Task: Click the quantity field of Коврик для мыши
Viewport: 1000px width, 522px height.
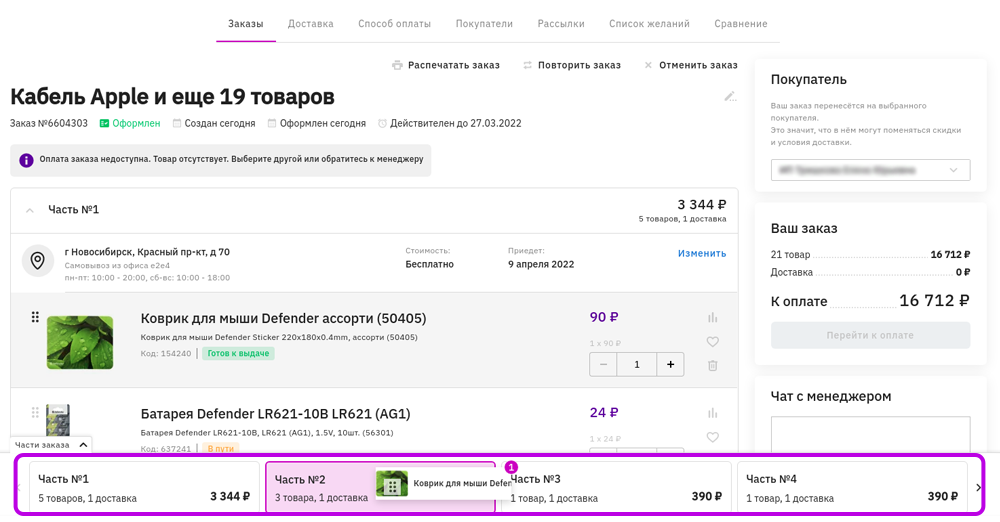Action: pyautogui.click(x=636, y=364)
